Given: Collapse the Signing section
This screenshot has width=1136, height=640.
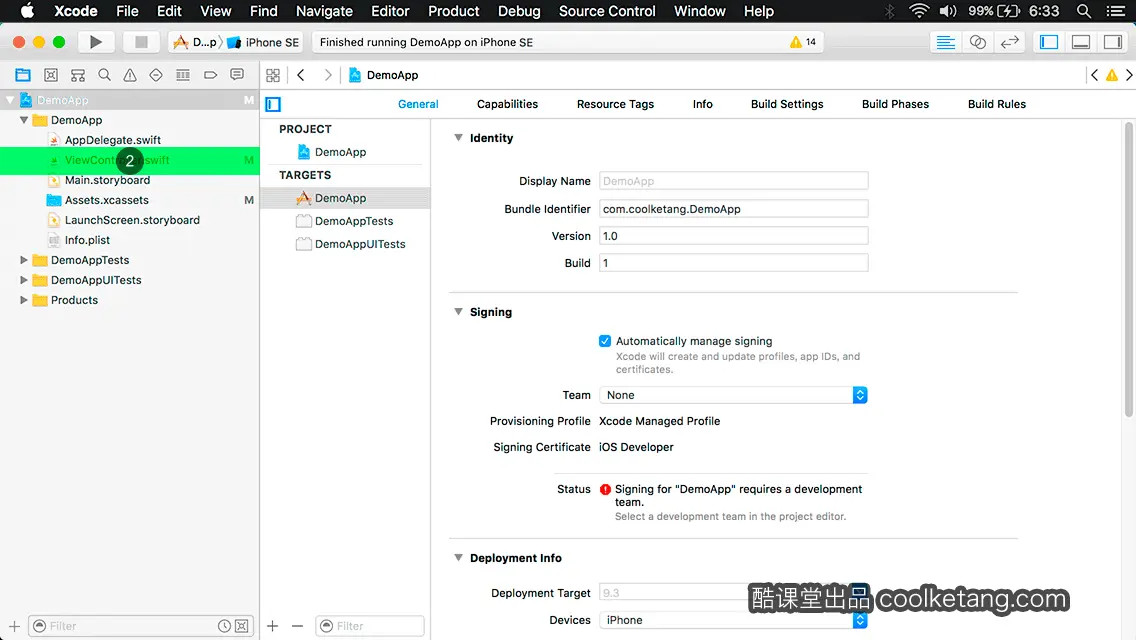Looking at the screenshot, I should [x=458, y=311].
